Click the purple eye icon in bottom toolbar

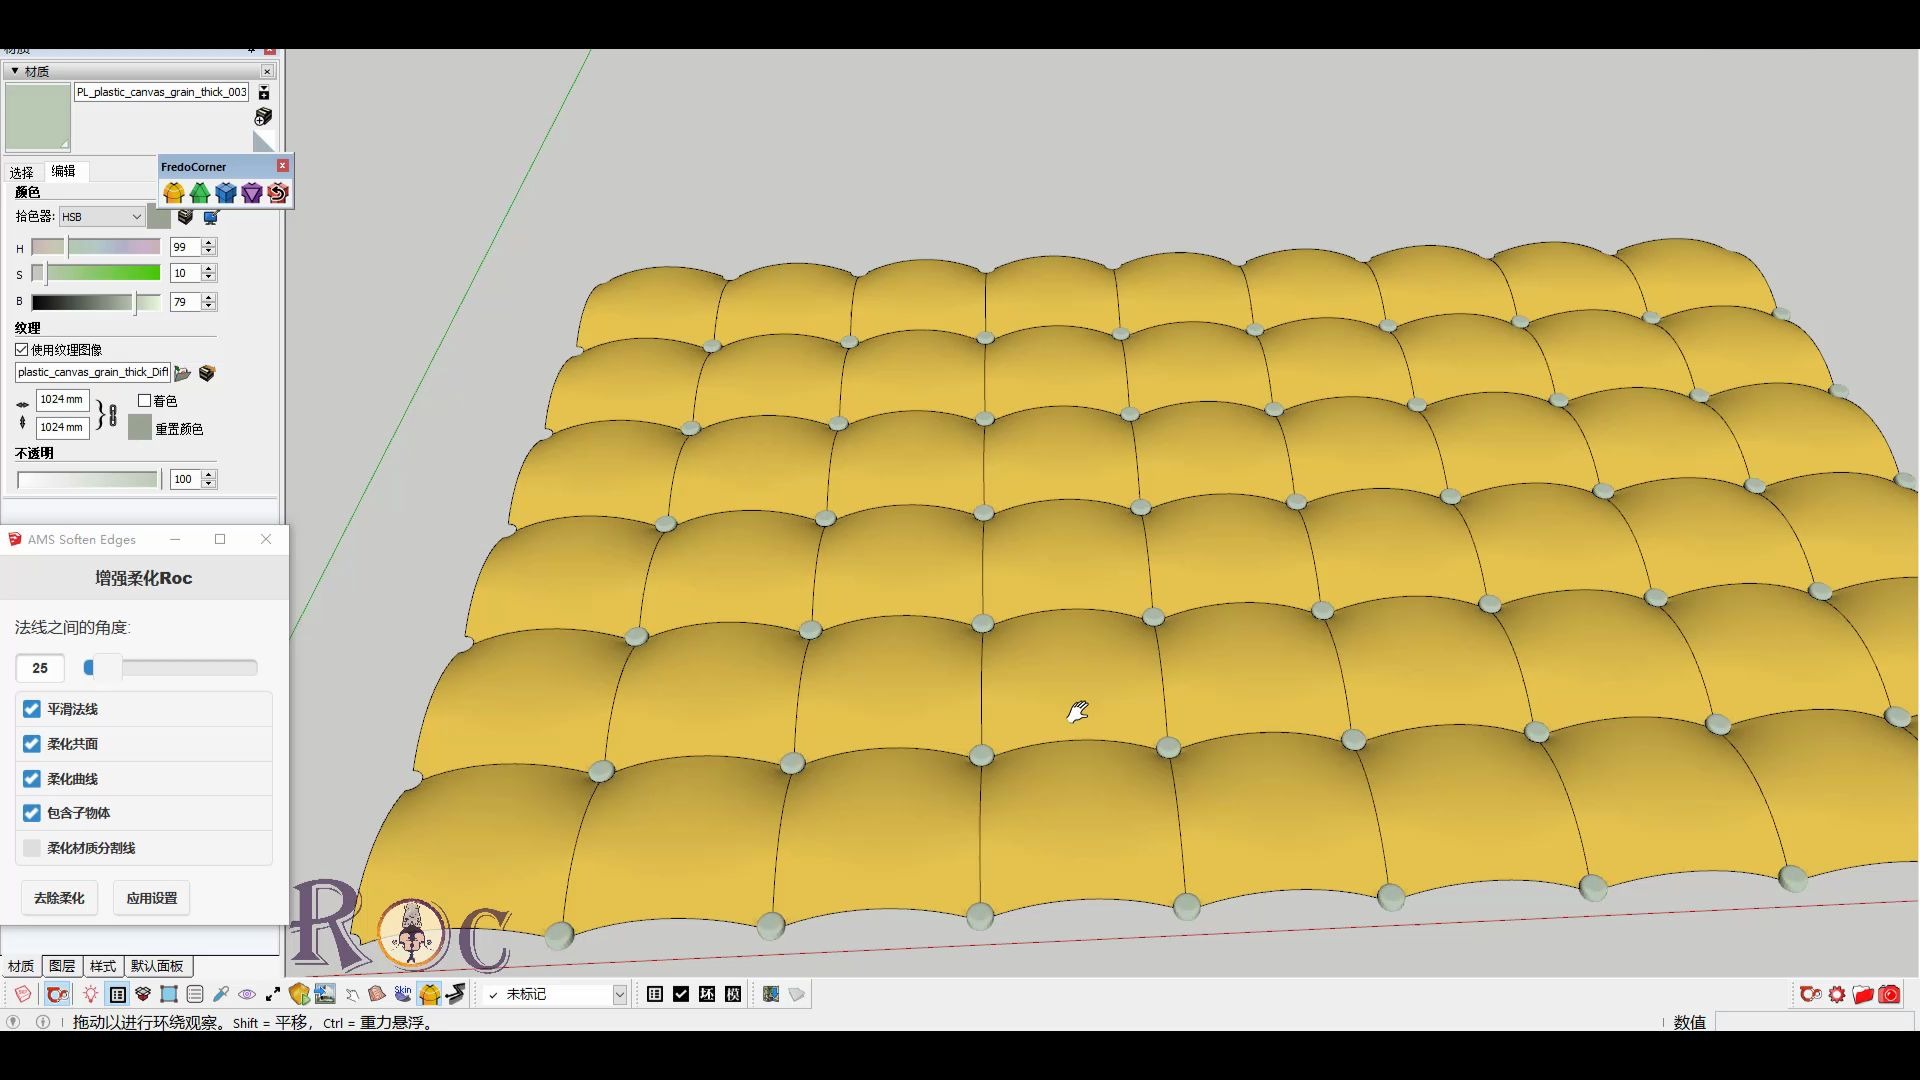pos(247,994)
